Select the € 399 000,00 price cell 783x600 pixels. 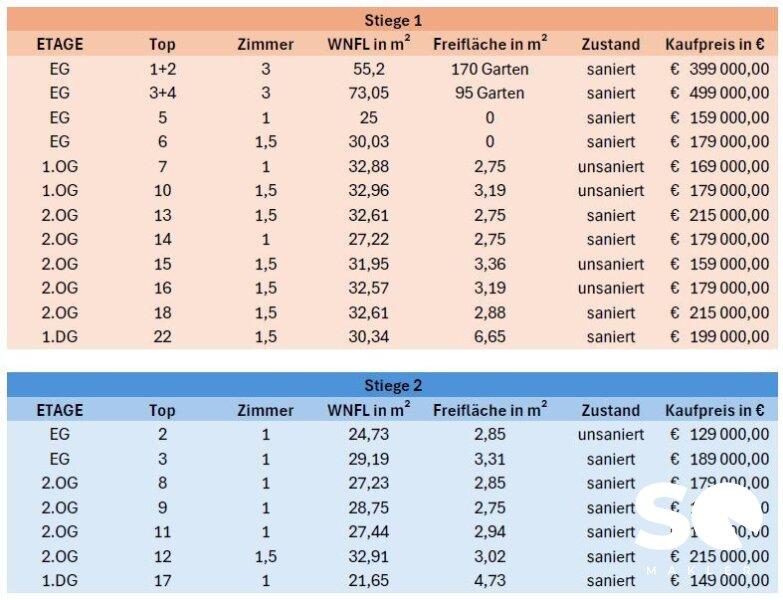tap(719, 69)
